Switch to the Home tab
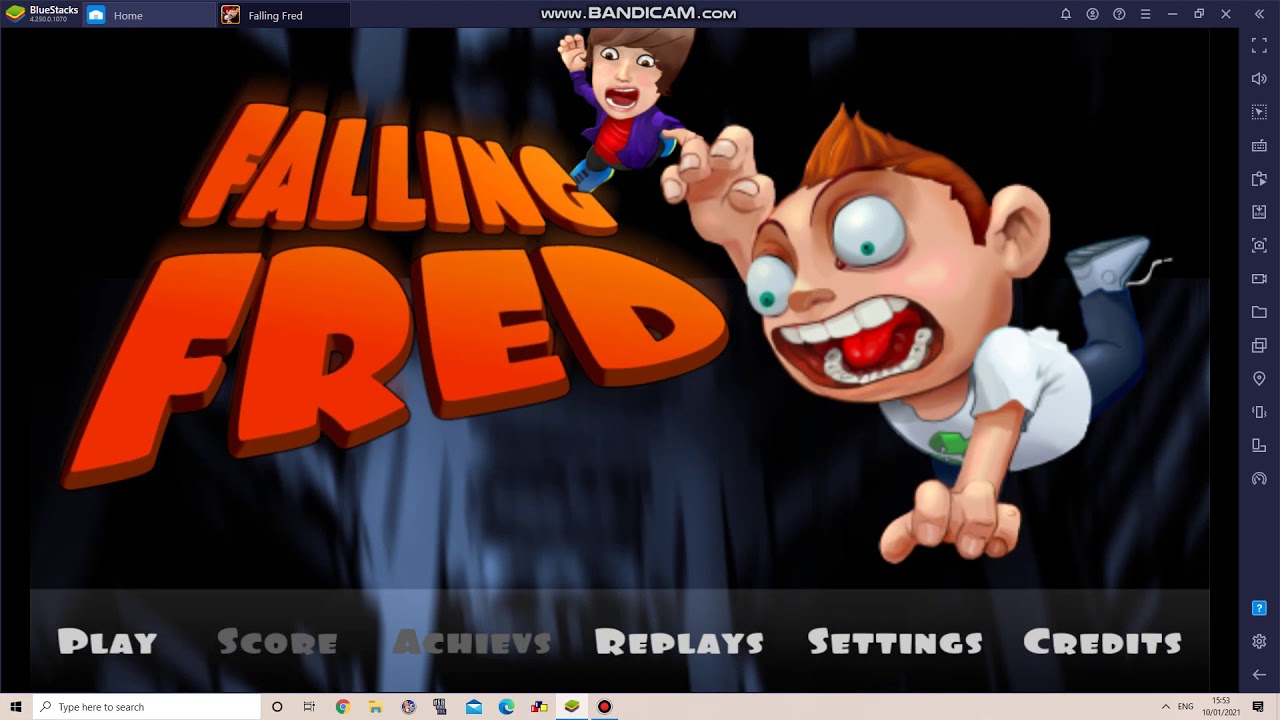 tap(150, 15)
